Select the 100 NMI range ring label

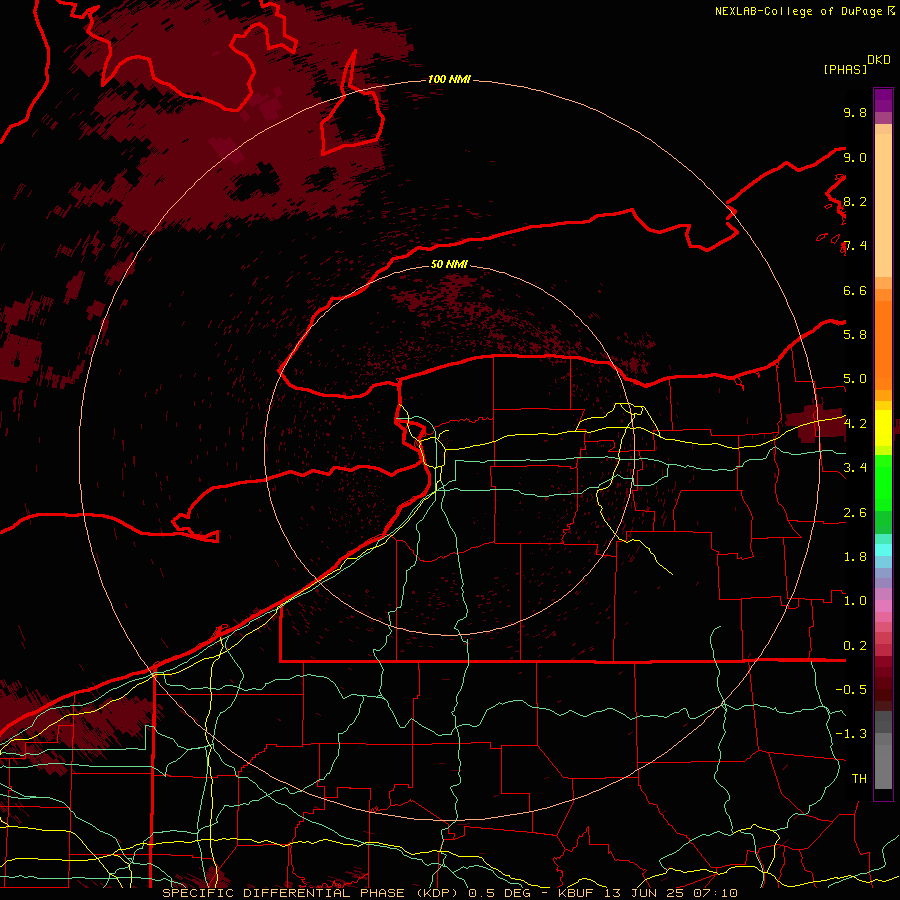(x=449, y=79)
